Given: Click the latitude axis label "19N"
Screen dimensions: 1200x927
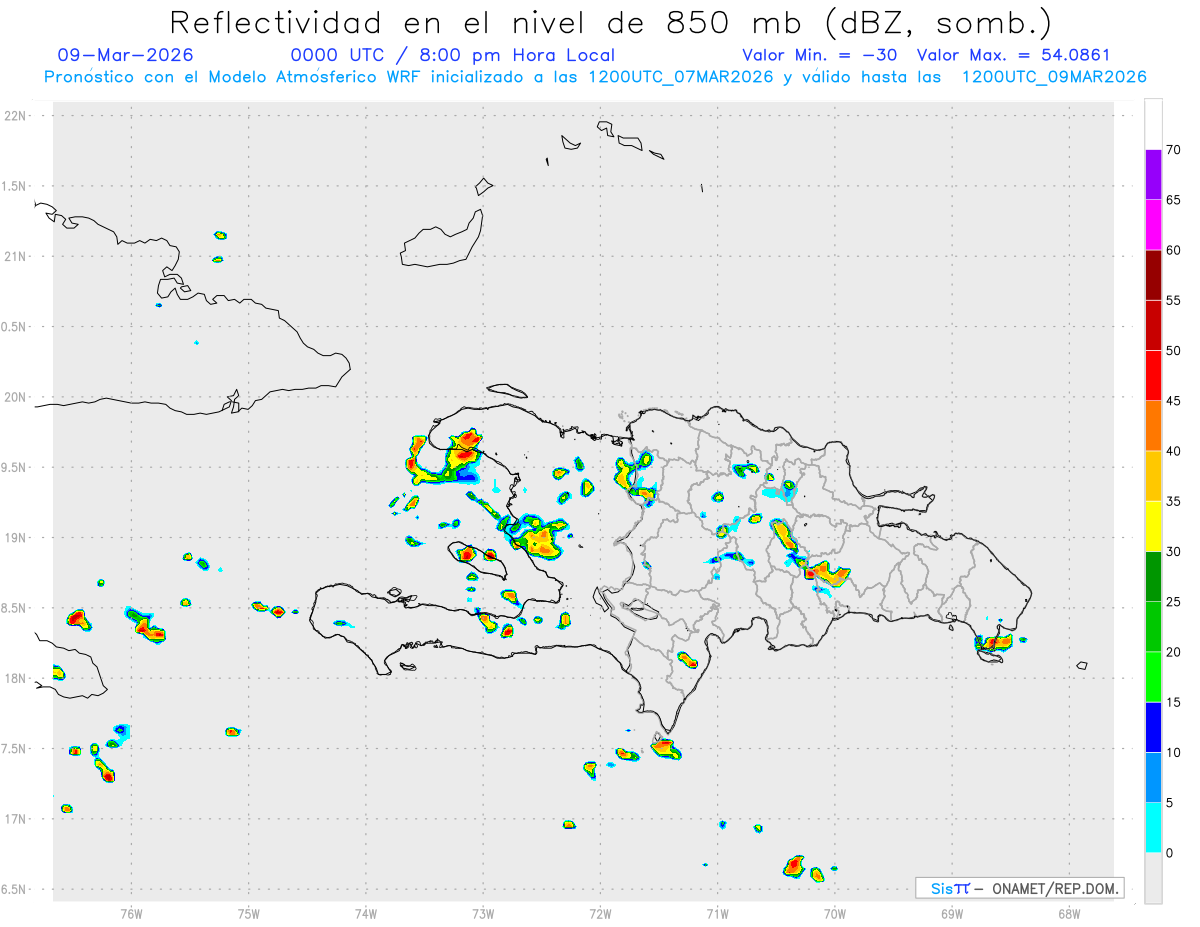Looking at the screenshot, I should (x=15, y=537).
